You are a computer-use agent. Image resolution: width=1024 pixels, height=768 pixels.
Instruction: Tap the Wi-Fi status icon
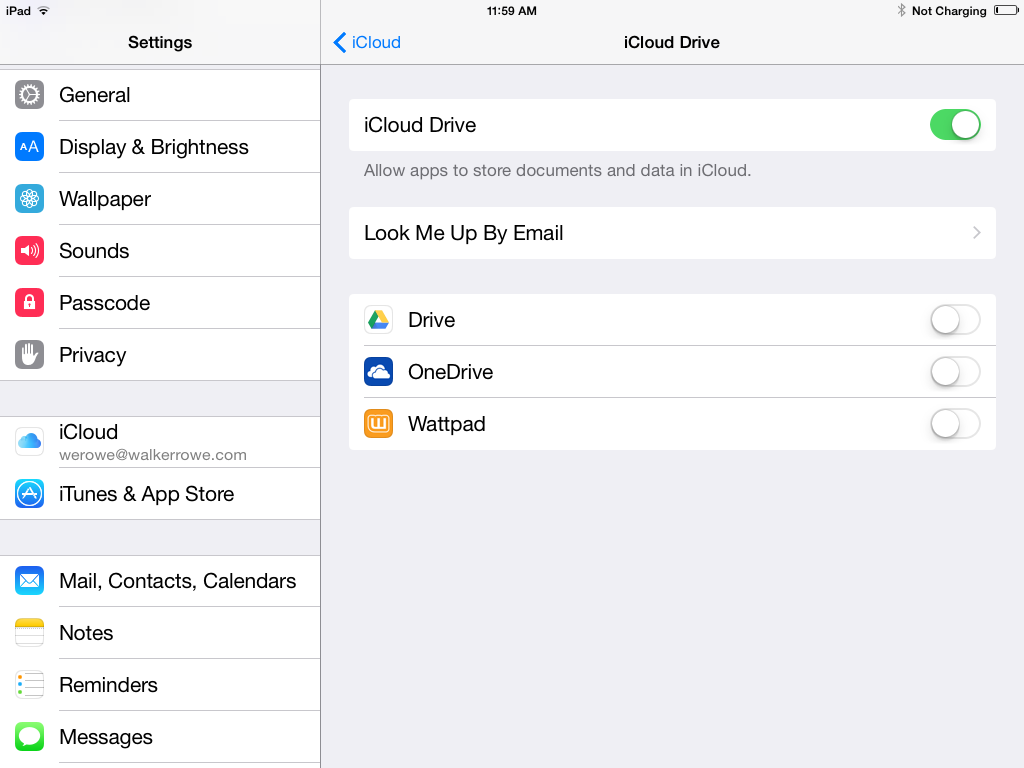(44, 10)
